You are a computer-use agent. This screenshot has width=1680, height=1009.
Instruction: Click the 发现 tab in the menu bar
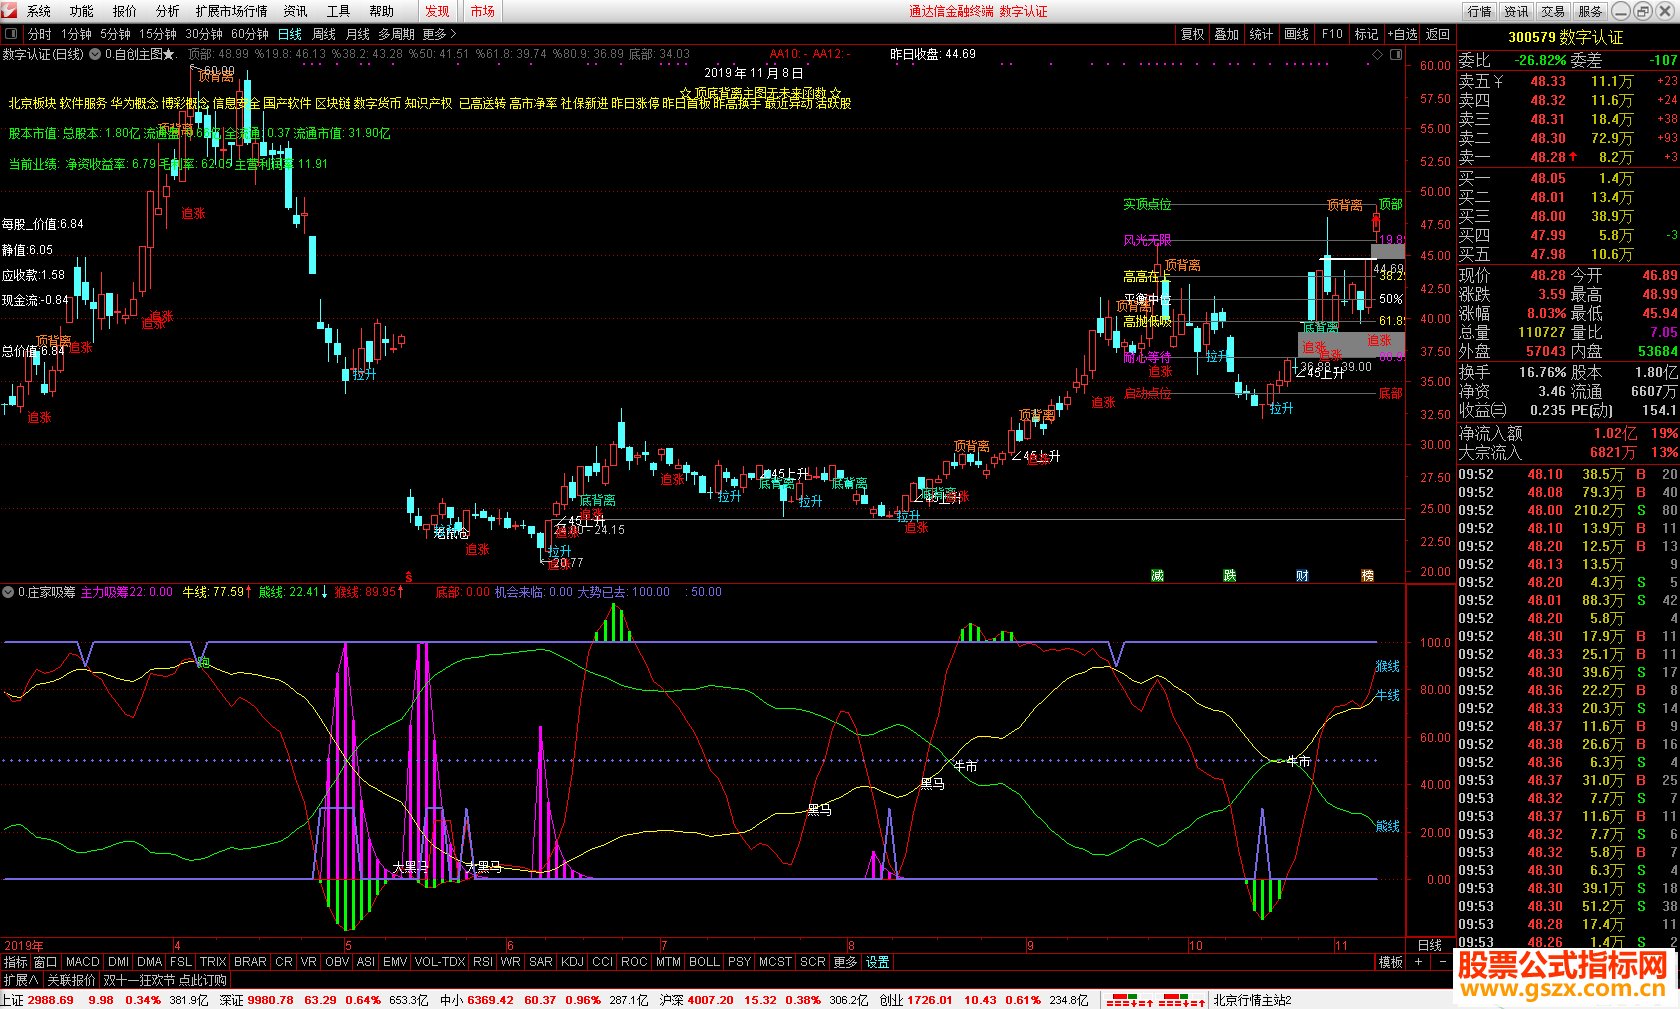coord(437,11)
